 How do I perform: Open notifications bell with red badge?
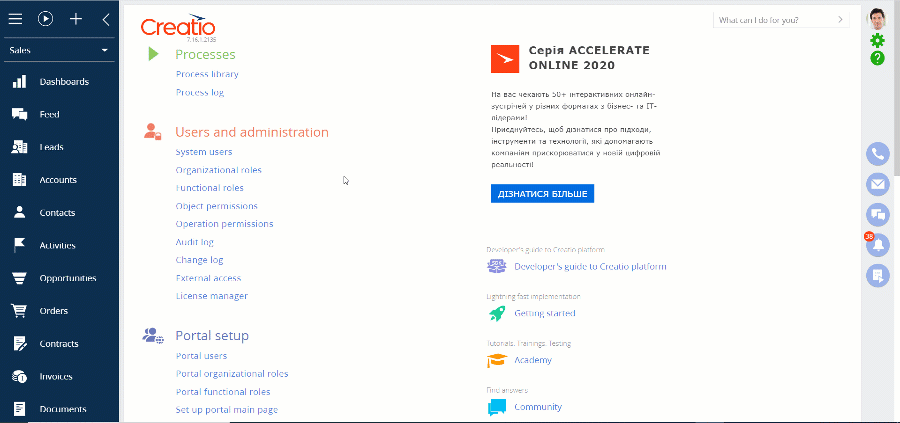[876, 245]
